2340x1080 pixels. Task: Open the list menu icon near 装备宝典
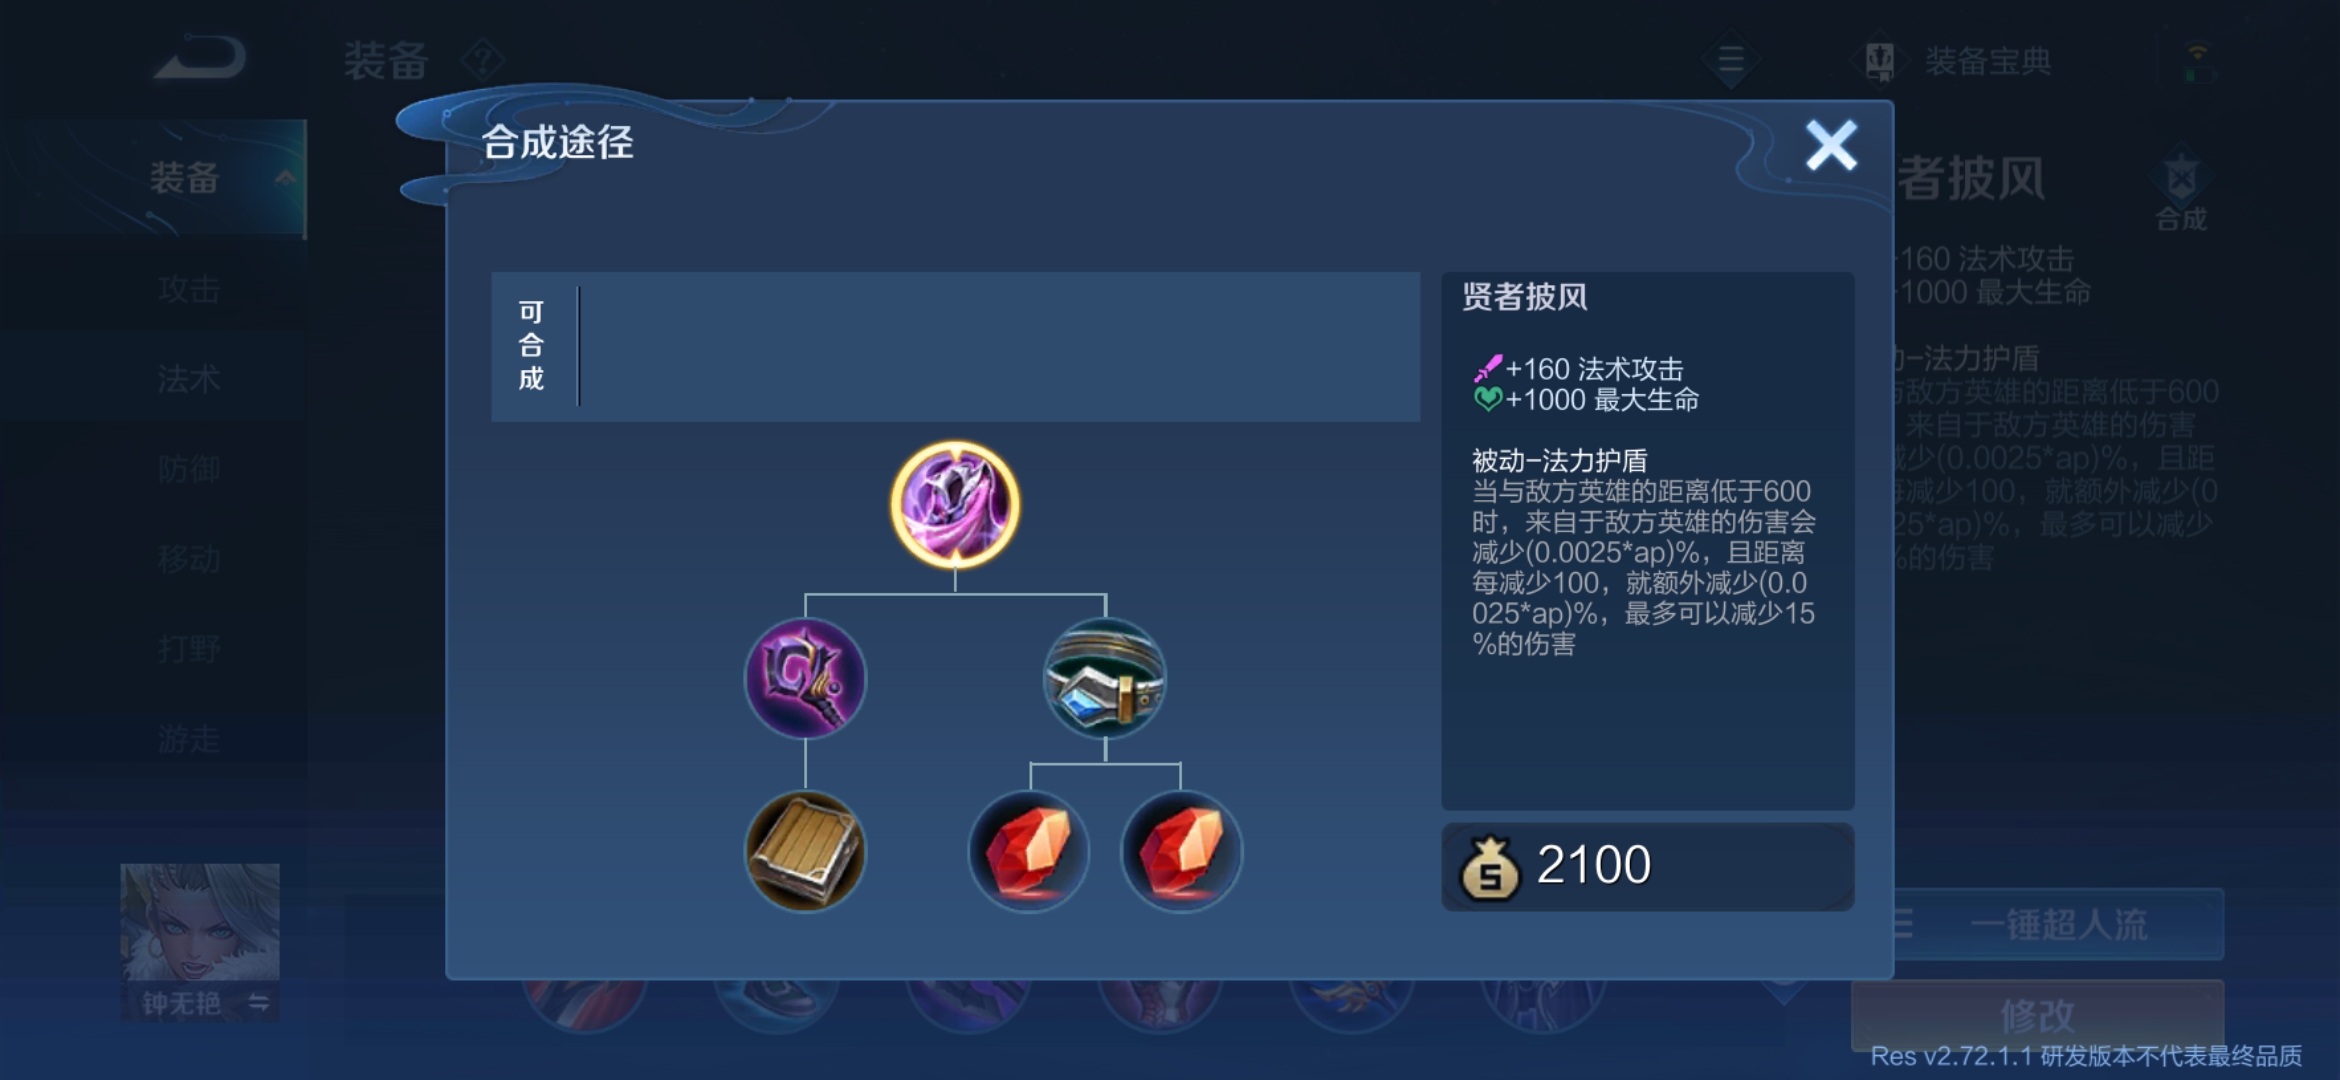(x=1731, y=60)
